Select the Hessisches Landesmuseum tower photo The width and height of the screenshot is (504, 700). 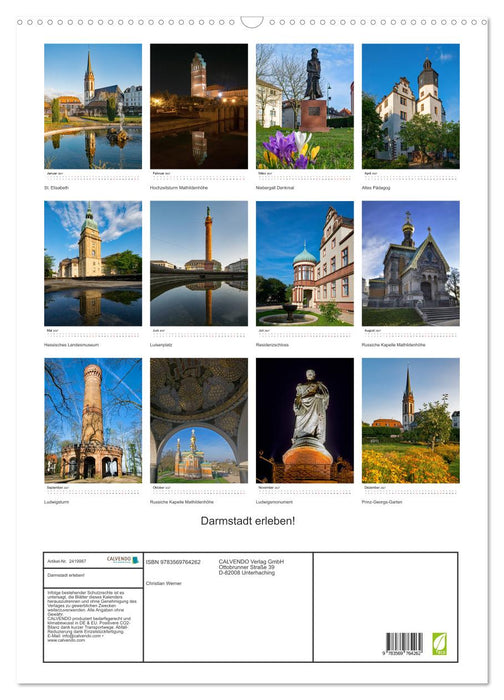93,263
